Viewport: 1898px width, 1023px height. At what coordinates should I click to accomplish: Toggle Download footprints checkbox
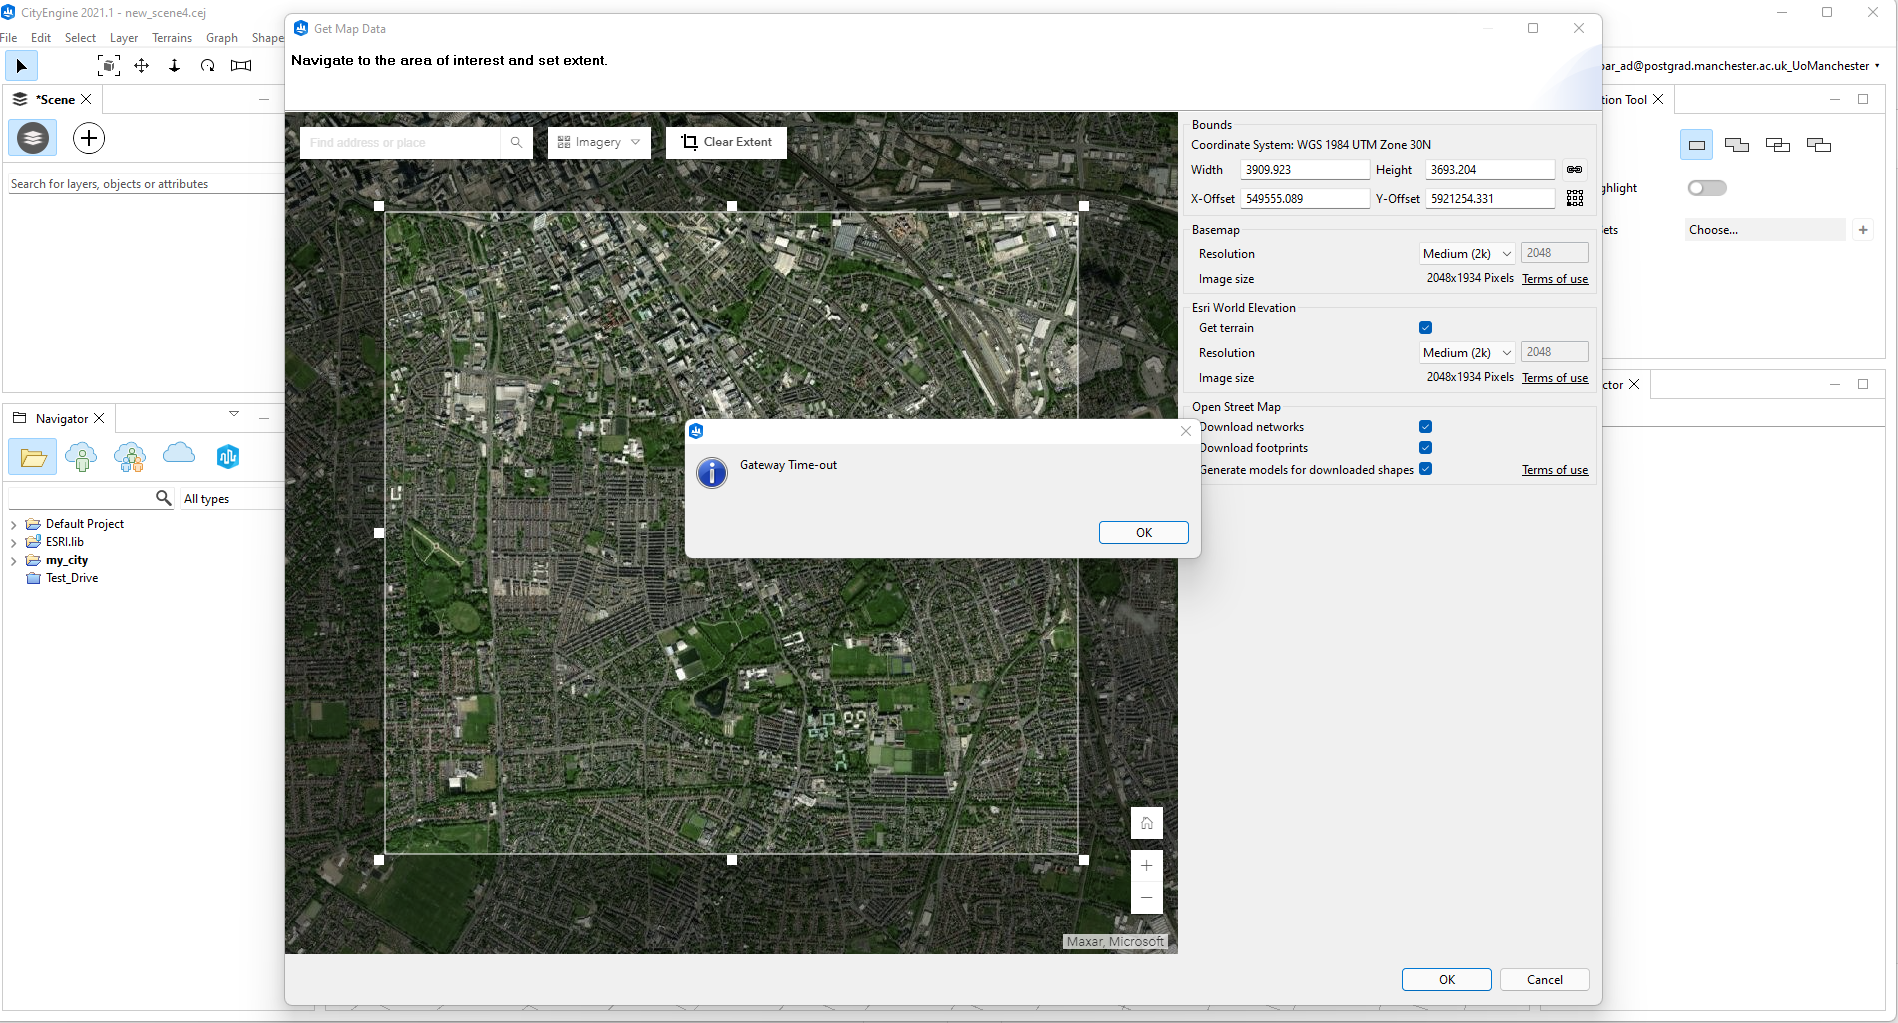1425,448
